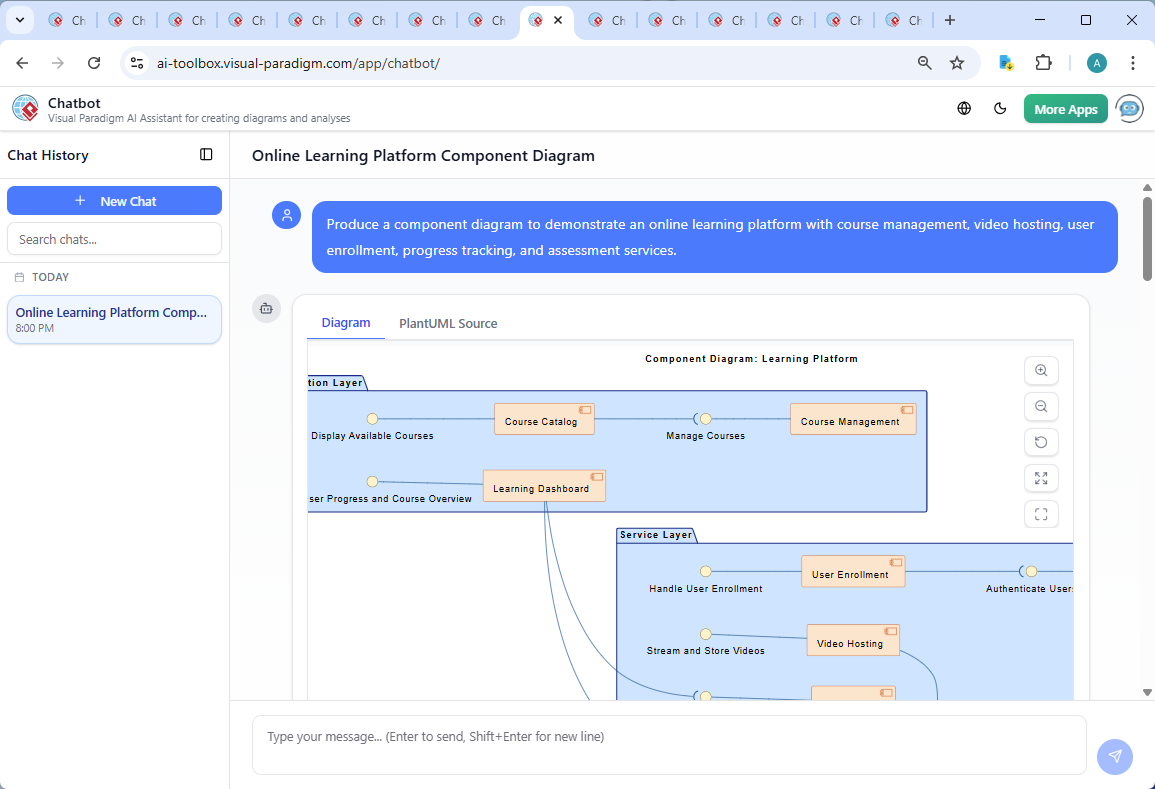Switch to the PlantUML Source tab
The width and height of the screenshot is (1155, 789).
(x=447, y=323)
